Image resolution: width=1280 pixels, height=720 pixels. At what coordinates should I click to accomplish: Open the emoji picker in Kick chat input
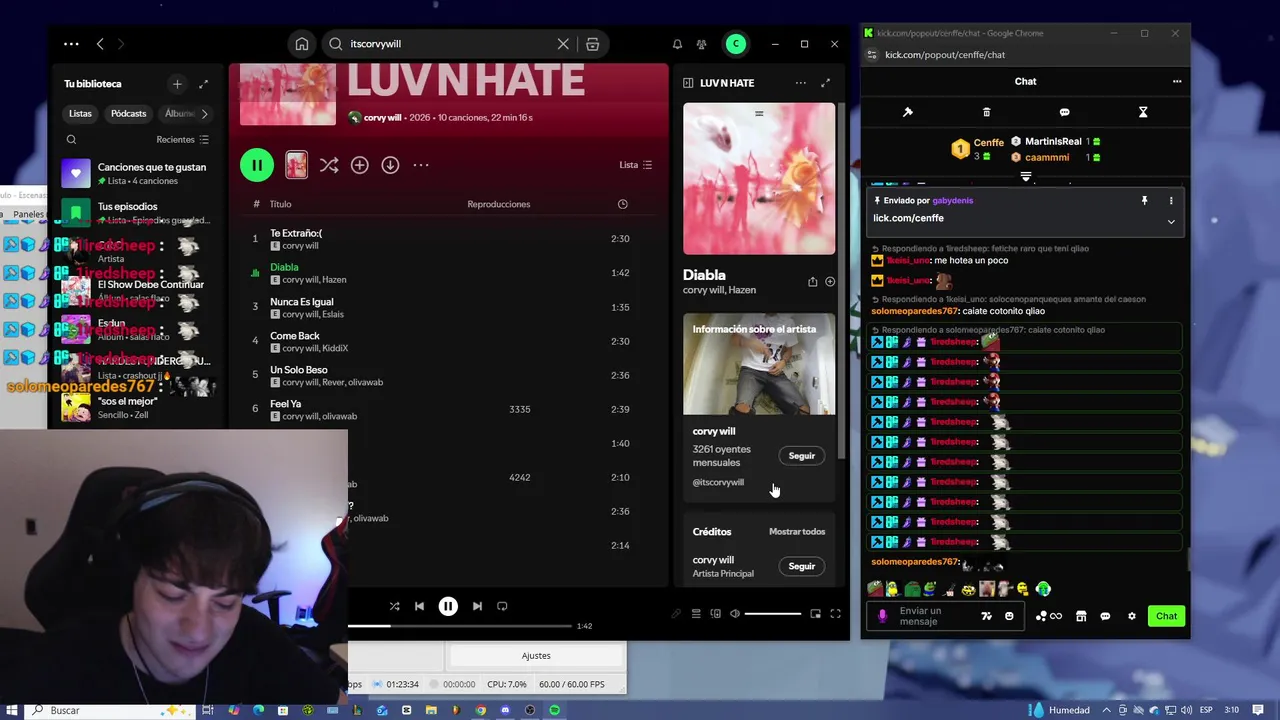point(1009,616)
